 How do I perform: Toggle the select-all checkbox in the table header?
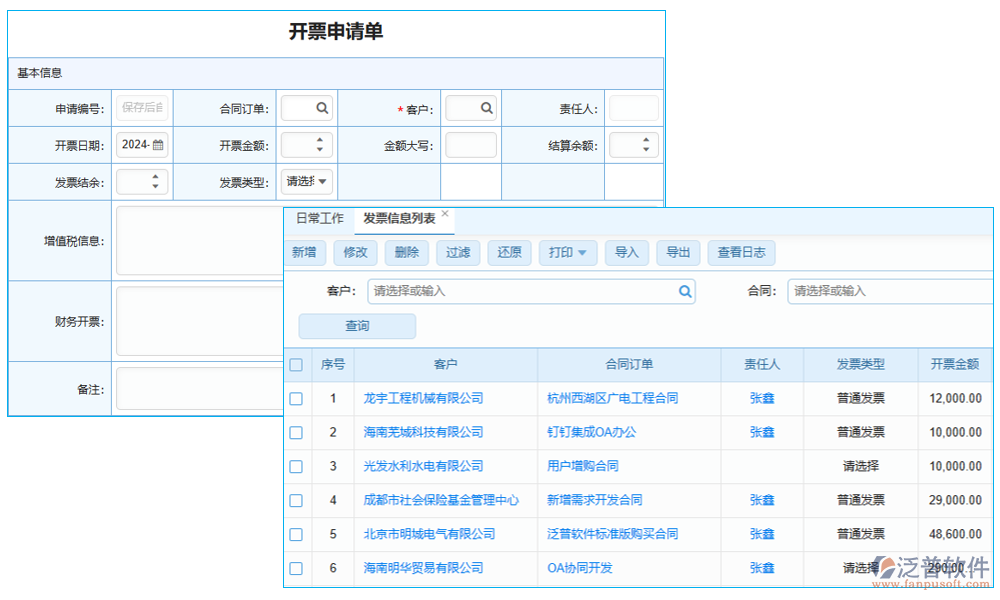[296, 364]
